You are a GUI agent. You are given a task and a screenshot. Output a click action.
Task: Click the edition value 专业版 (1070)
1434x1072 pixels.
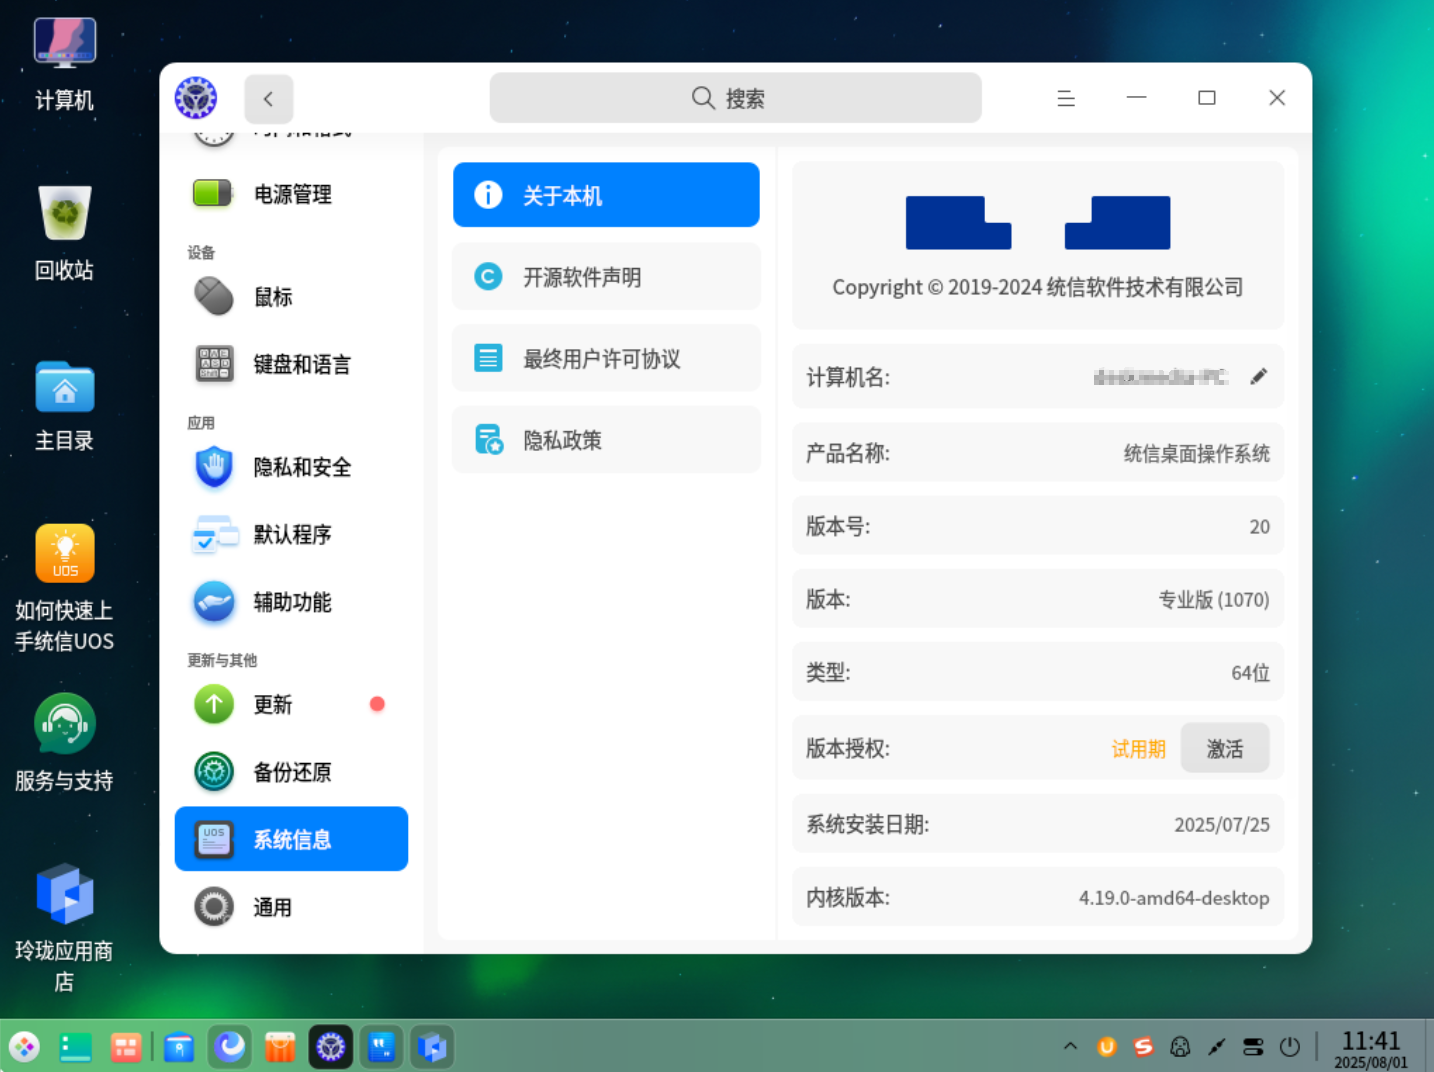coord(1214,600)
